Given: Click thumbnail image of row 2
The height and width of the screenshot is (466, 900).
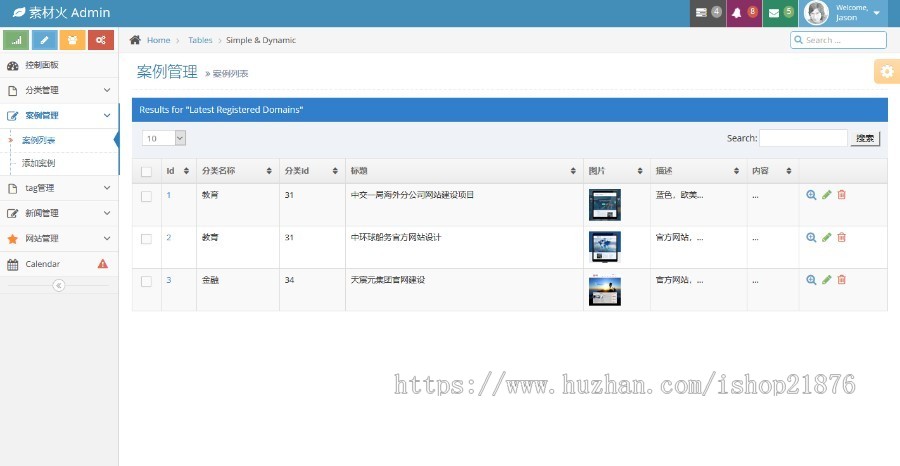Looking at the screenshot, I should coord(605,247).
